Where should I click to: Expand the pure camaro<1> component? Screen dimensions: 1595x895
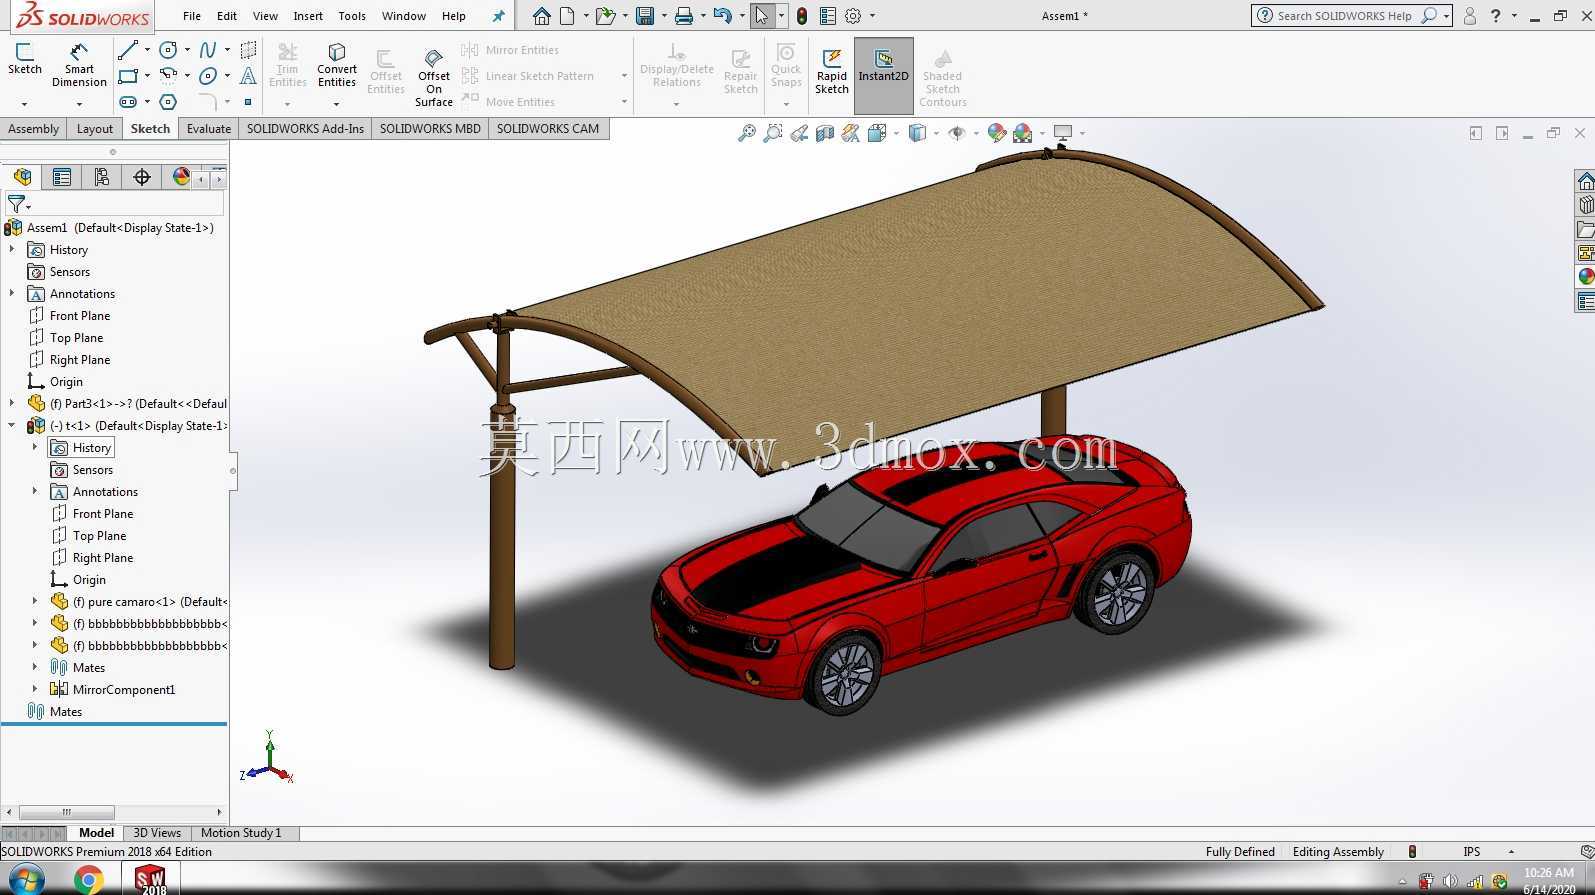tap(35, 601)
